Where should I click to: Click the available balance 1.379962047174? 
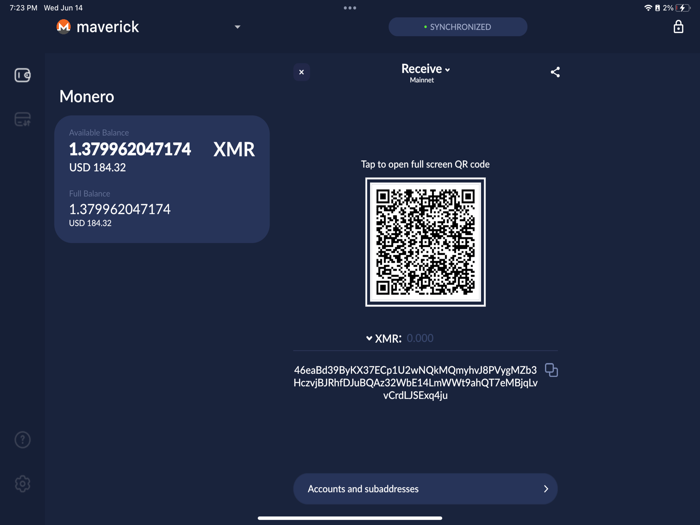(130, 149)
